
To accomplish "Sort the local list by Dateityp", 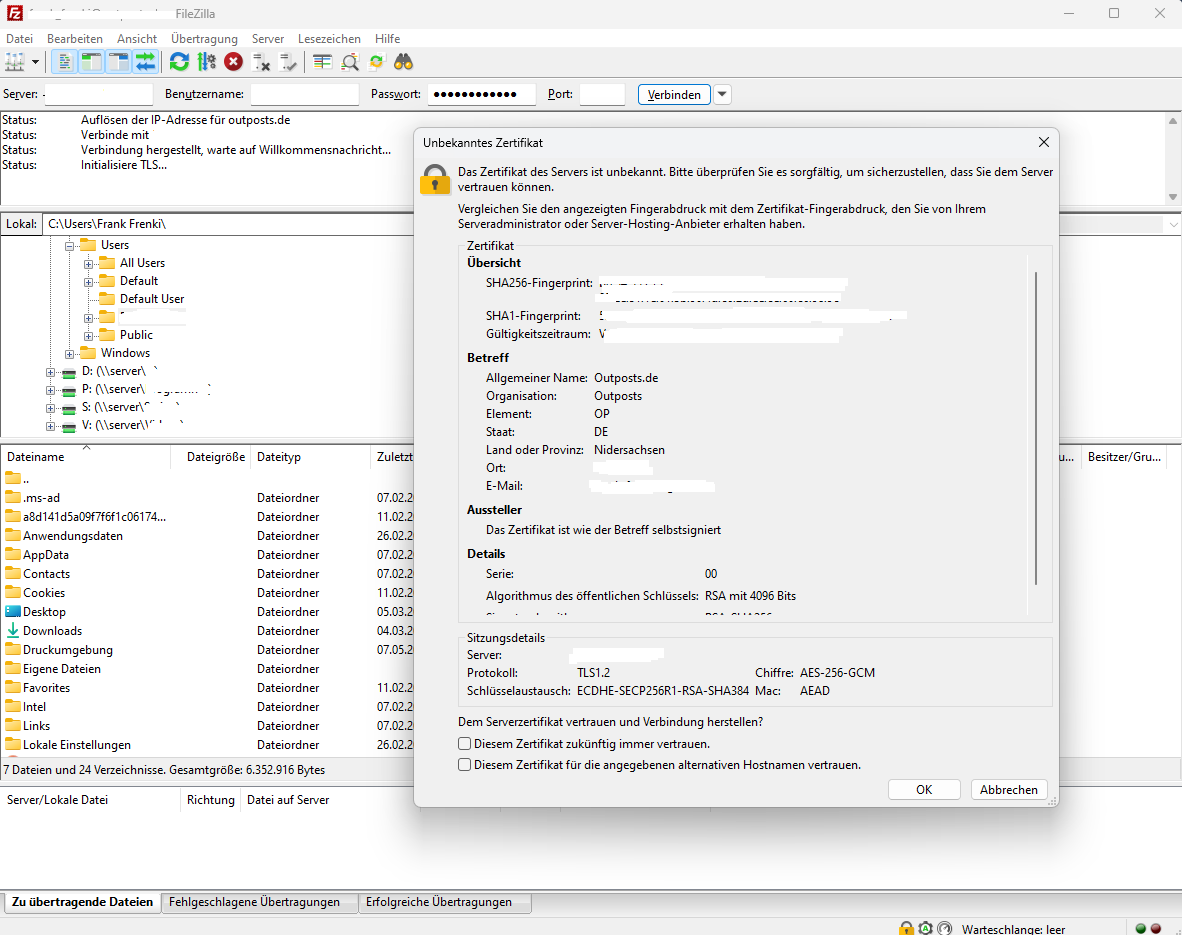I will 311,457.
